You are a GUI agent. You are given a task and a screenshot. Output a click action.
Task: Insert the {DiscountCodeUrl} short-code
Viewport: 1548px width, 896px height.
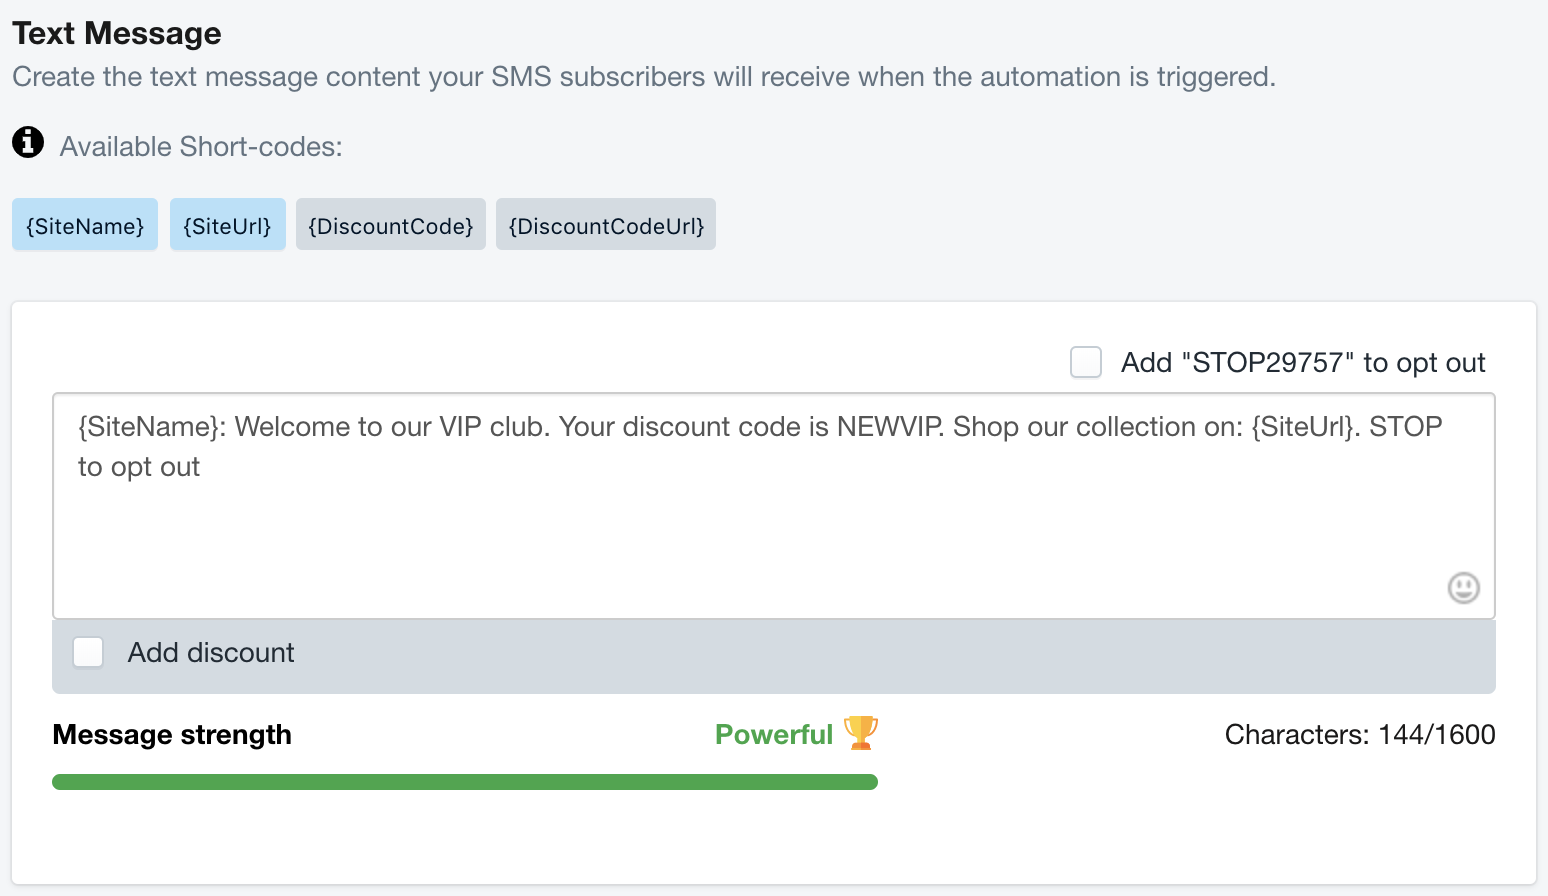tap(606, 225)
